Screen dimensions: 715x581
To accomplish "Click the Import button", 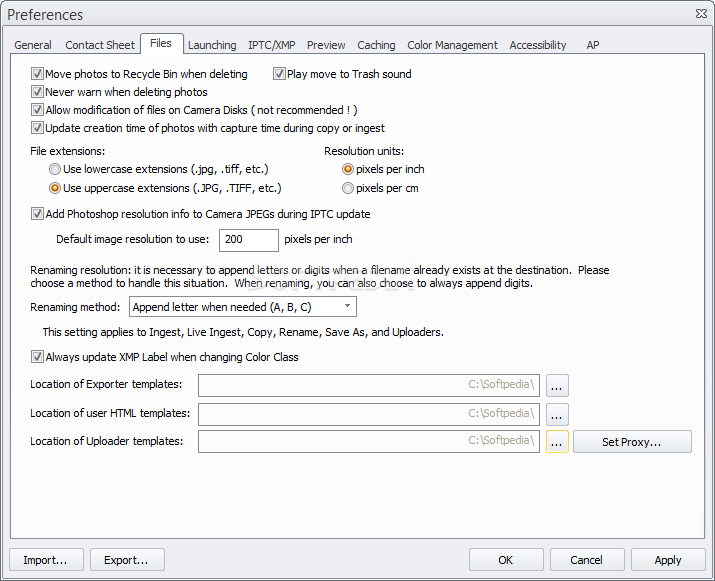I will (x=47, y=560).
